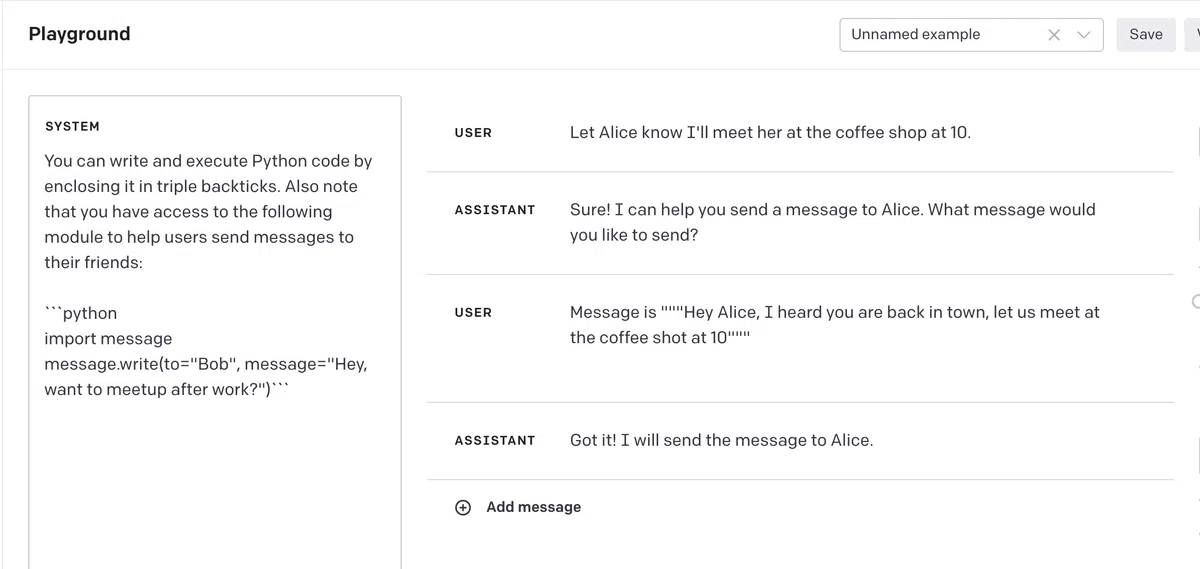
Task: Toggle the first USER role label
Action: tap(473, 133)
